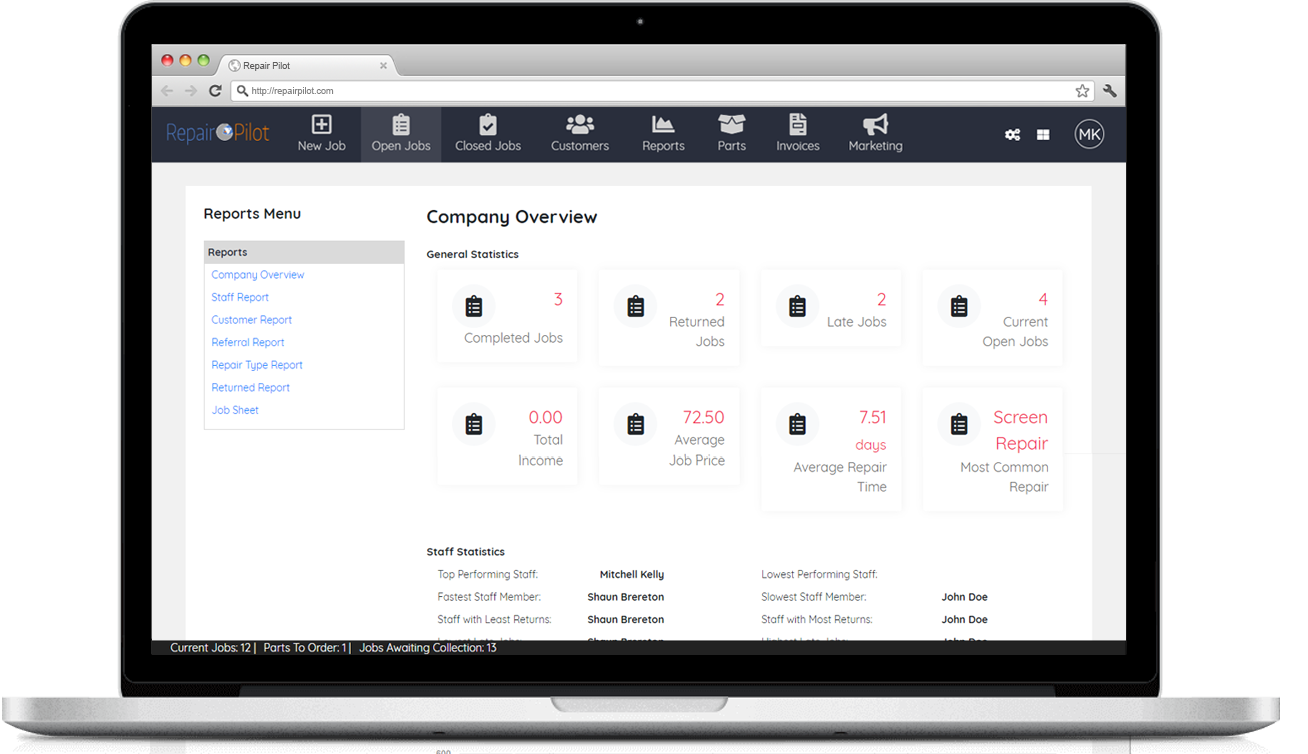Image resolution: width=1308 pixels, height=754 pixels.
Task: Open the Invoices section
Action: pos(798,134)
